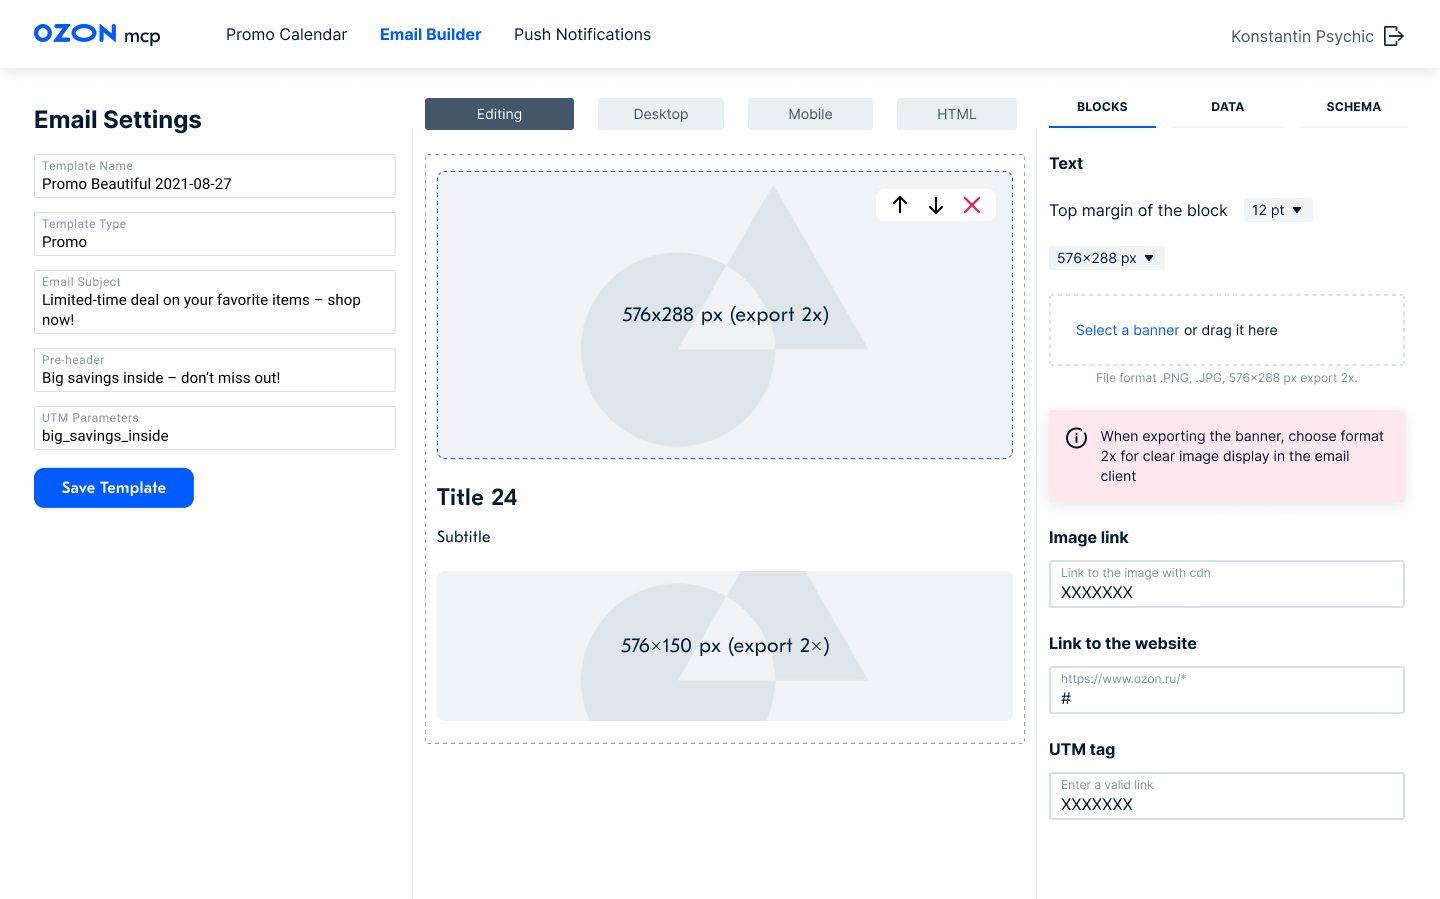Viewport: 1440px width, 899px height.
Task: Go to Push Notifications page
Action: 582,34
